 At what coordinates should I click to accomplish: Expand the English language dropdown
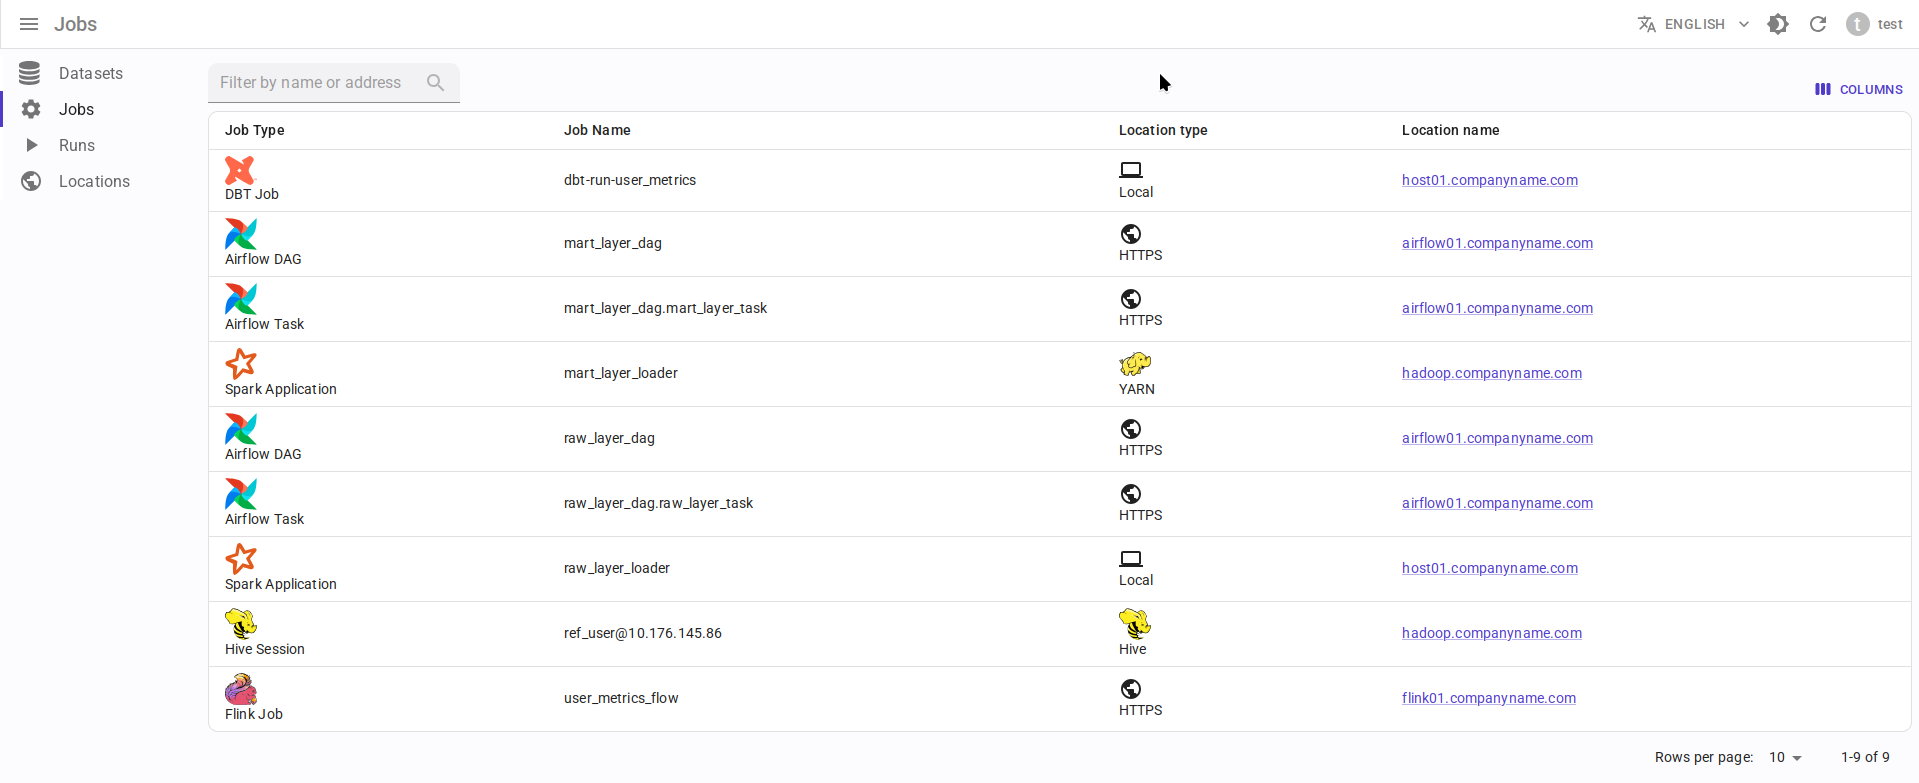coord(1694,24)
